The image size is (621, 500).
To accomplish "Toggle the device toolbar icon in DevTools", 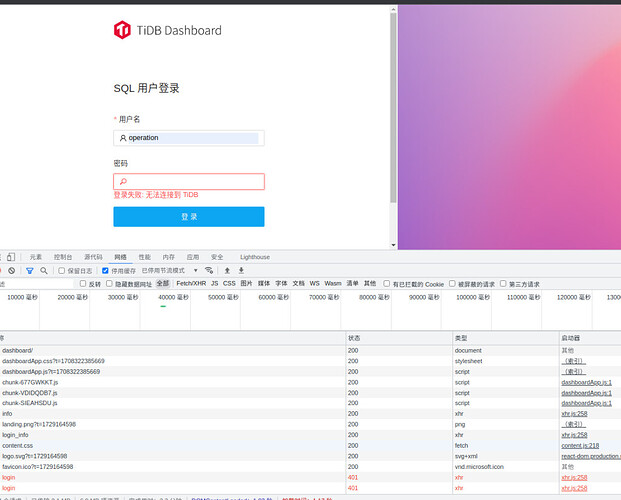I will 11,257.
